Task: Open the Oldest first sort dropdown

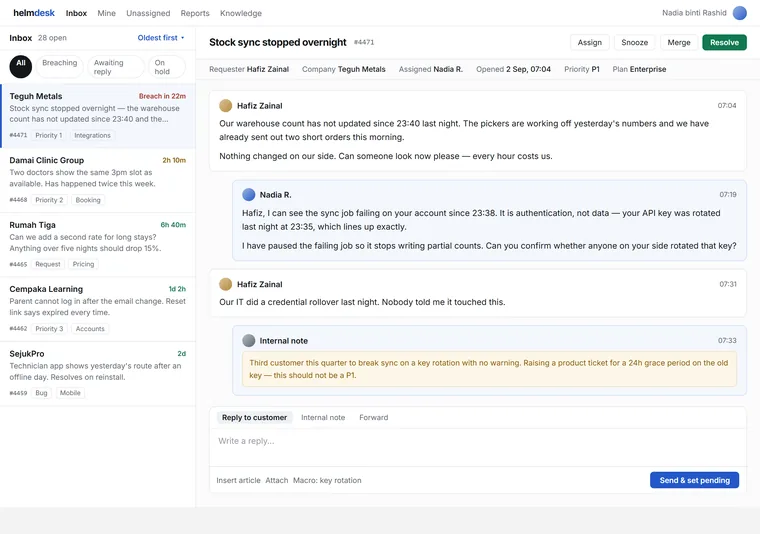Action: coord(161,38)
